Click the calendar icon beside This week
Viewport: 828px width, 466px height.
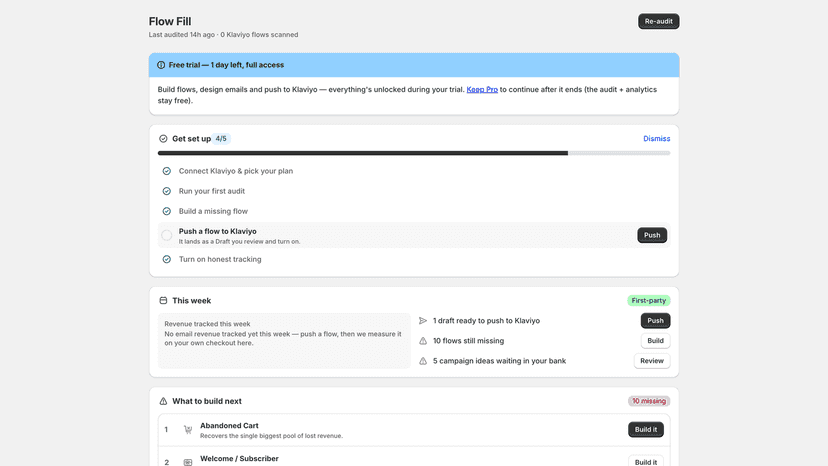coord(163,301)
